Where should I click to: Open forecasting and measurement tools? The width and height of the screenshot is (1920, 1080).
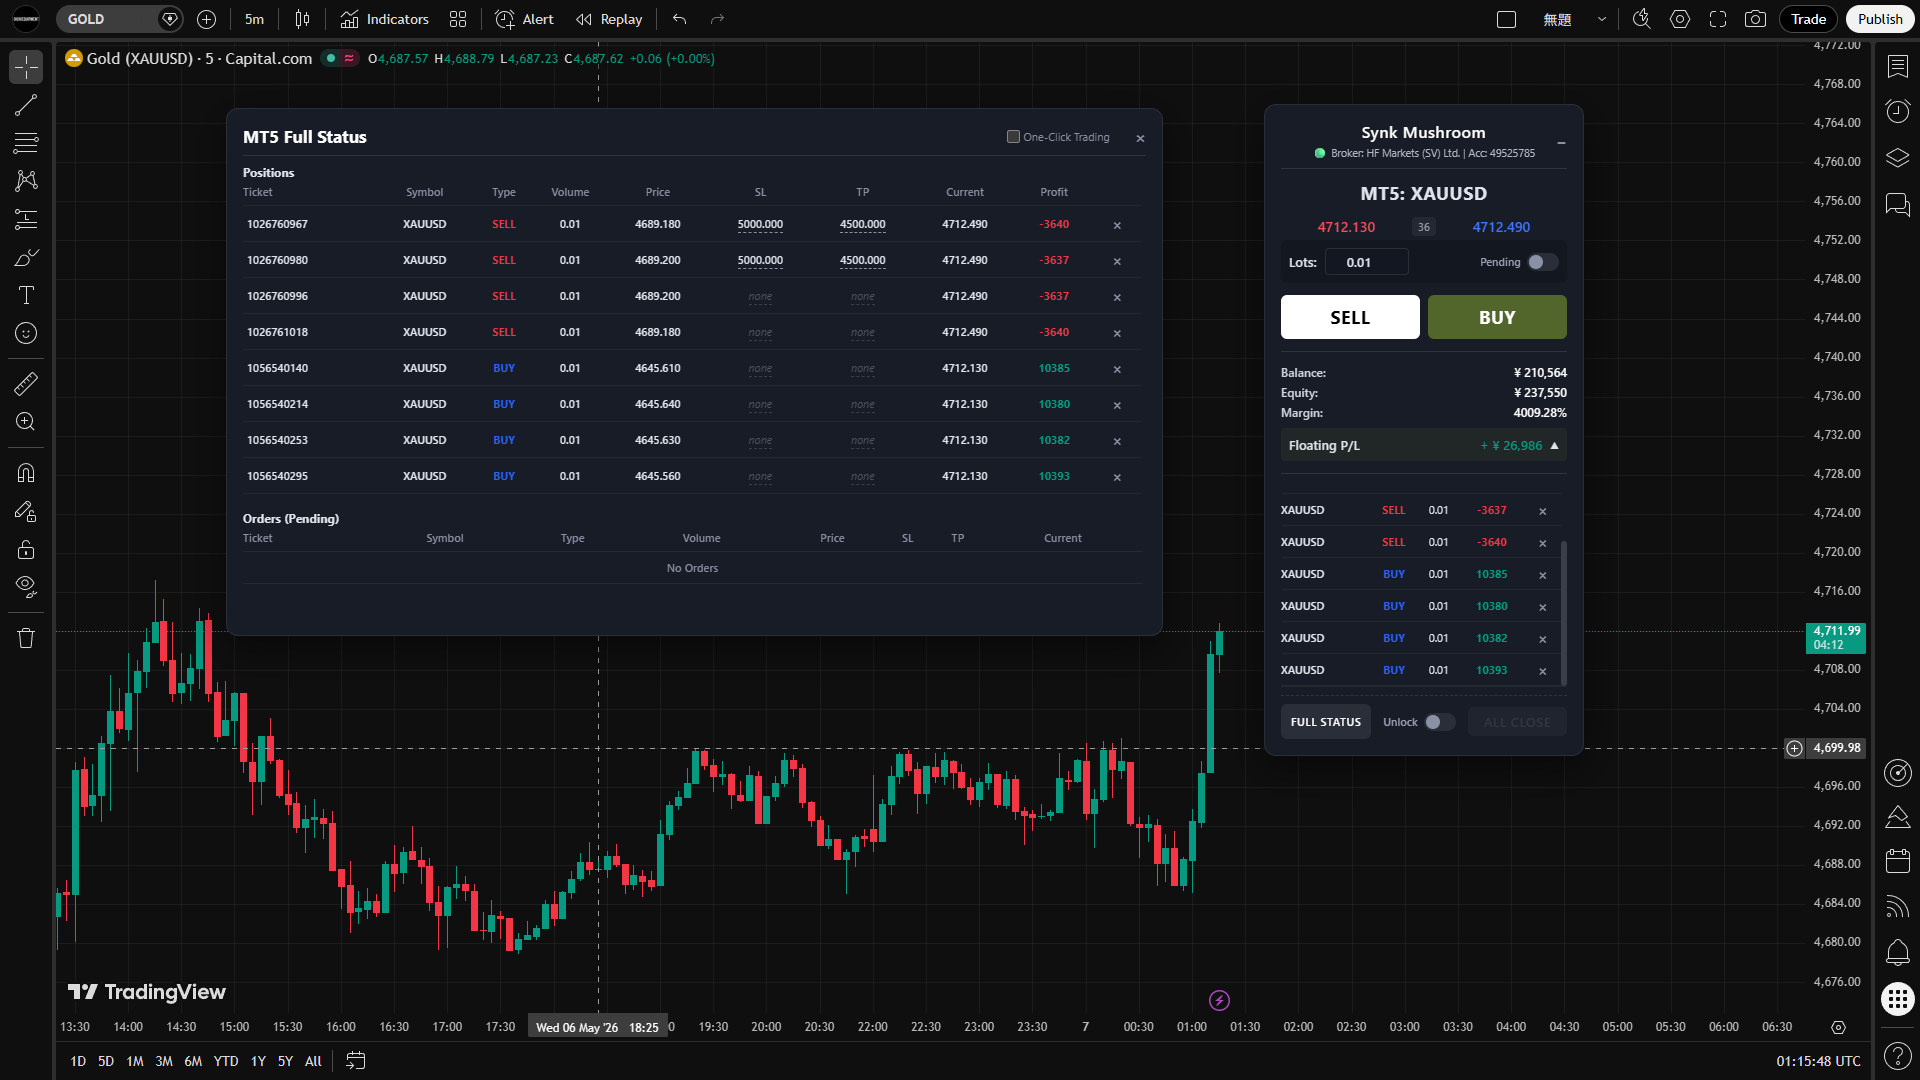point(26,219)
